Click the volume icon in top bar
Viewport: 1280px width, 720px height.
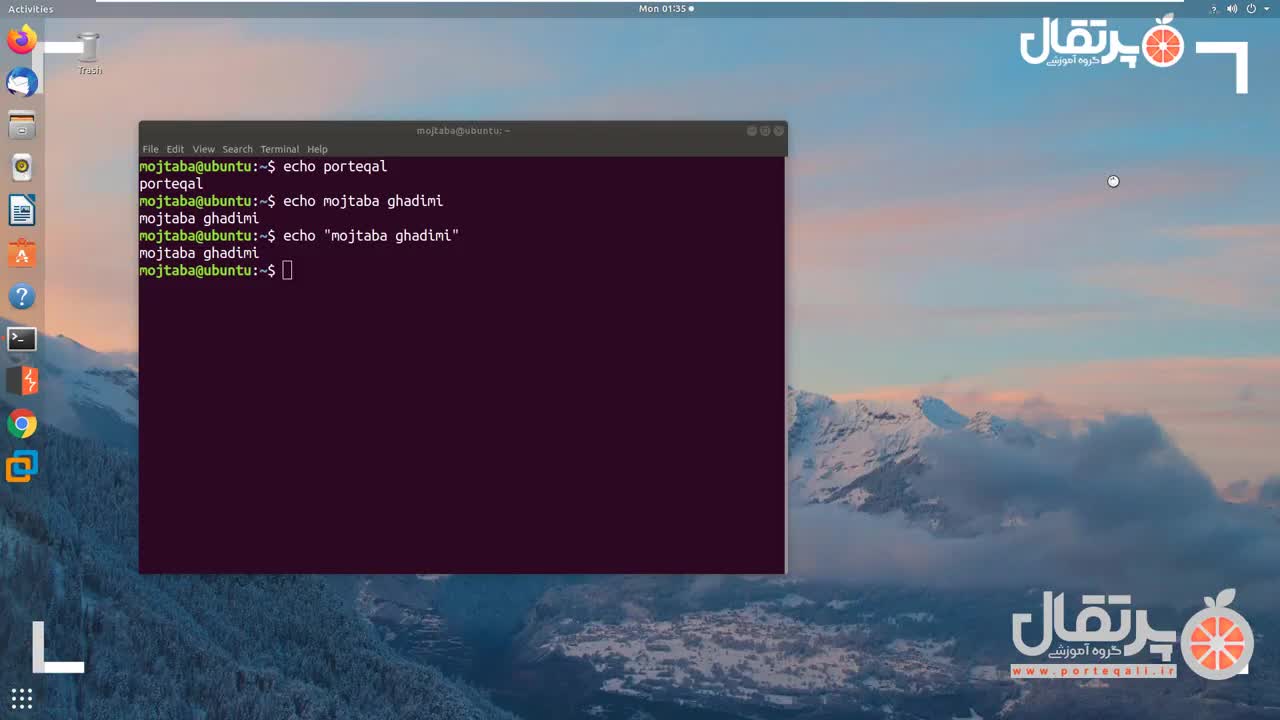point(1232,9)
